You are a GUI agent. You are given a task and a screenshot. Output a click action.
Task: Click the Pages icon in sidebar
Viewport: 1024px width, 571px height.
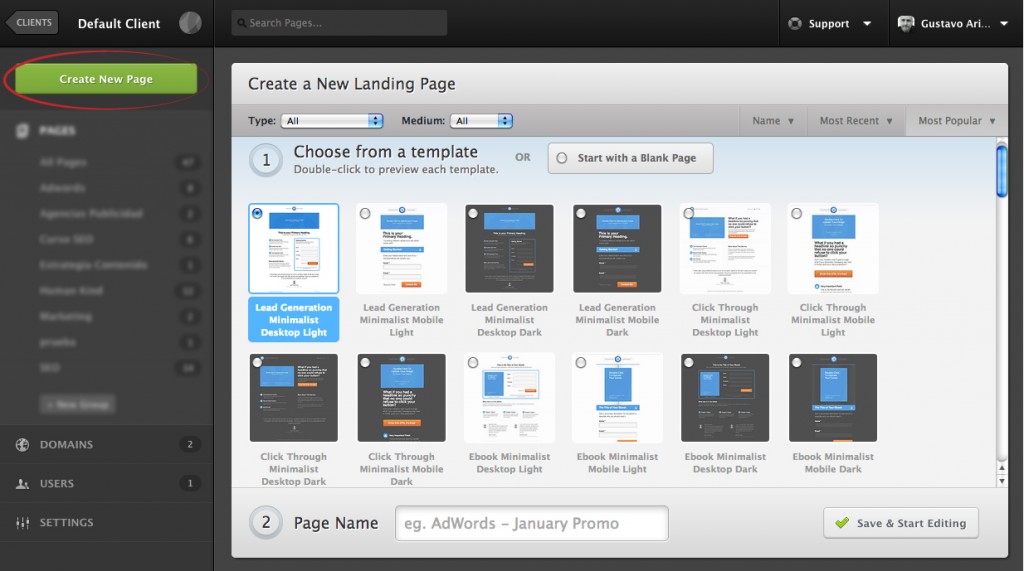22,131
